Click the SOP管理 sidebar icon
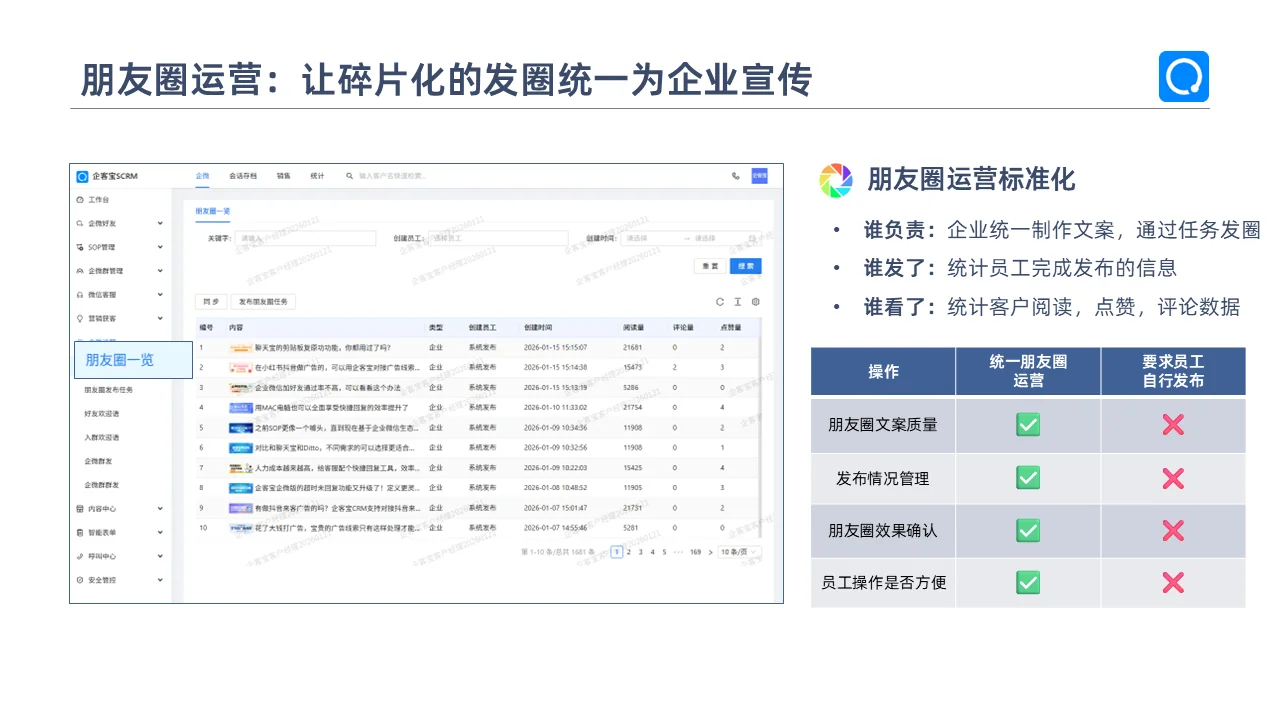The image size is (1280, 720). tap(80, 247)
